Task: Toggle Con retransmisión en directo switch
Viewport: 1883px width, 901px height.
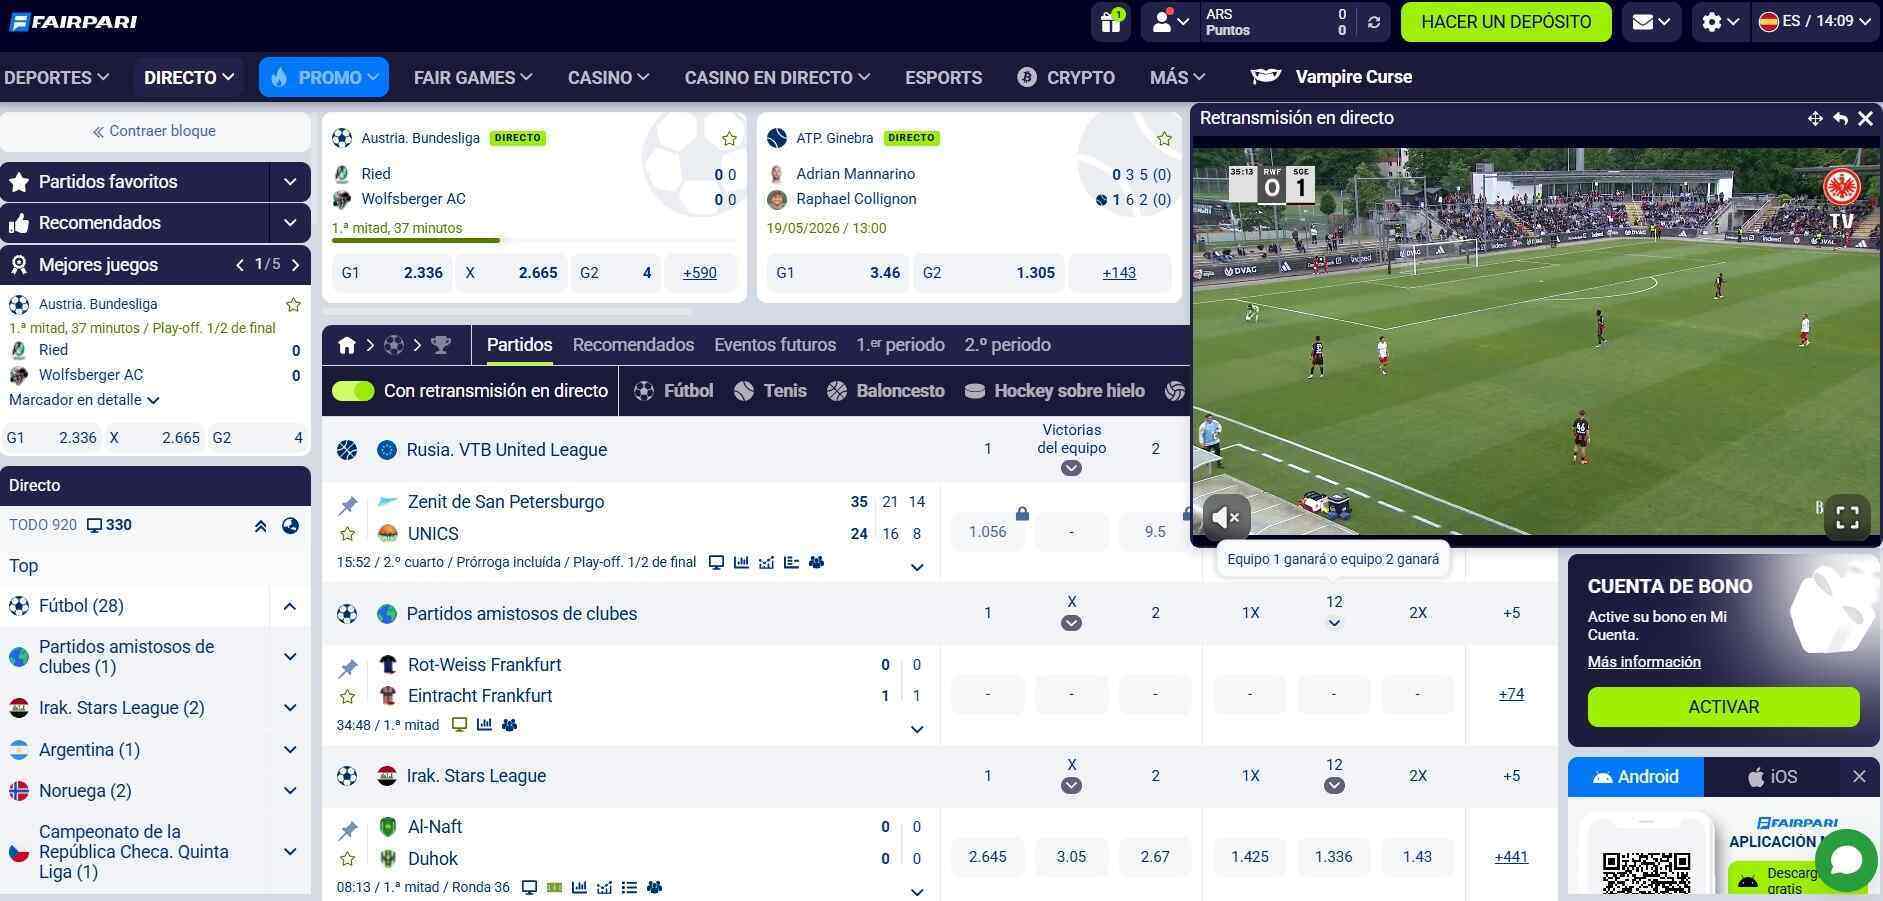Action: (x=353, y=391)
